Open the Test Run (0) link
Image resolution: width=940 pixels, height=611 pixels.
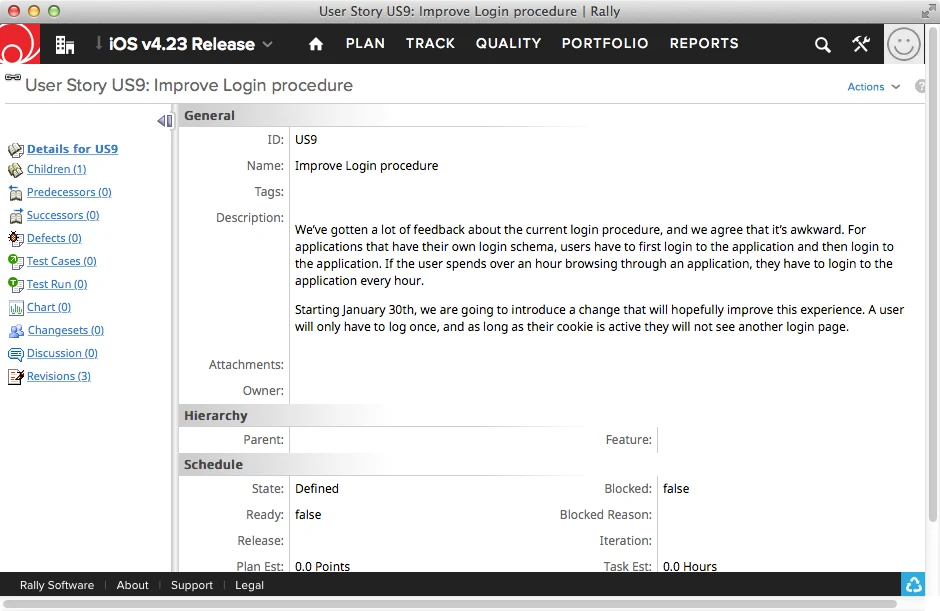[x=57, y=284]
